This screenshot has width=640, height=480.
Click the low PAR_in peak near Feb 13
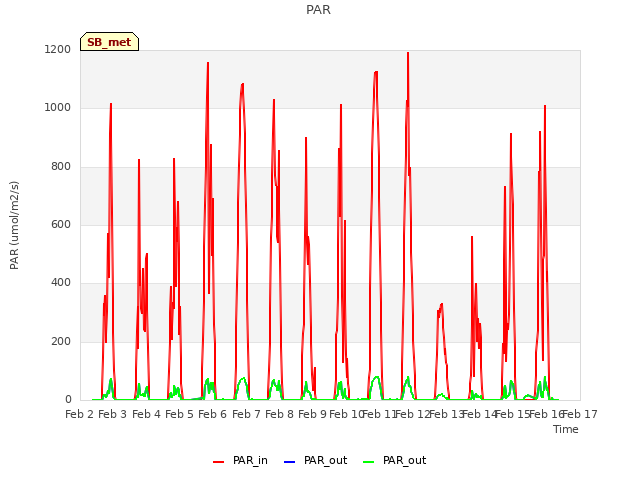coord(442,304)
